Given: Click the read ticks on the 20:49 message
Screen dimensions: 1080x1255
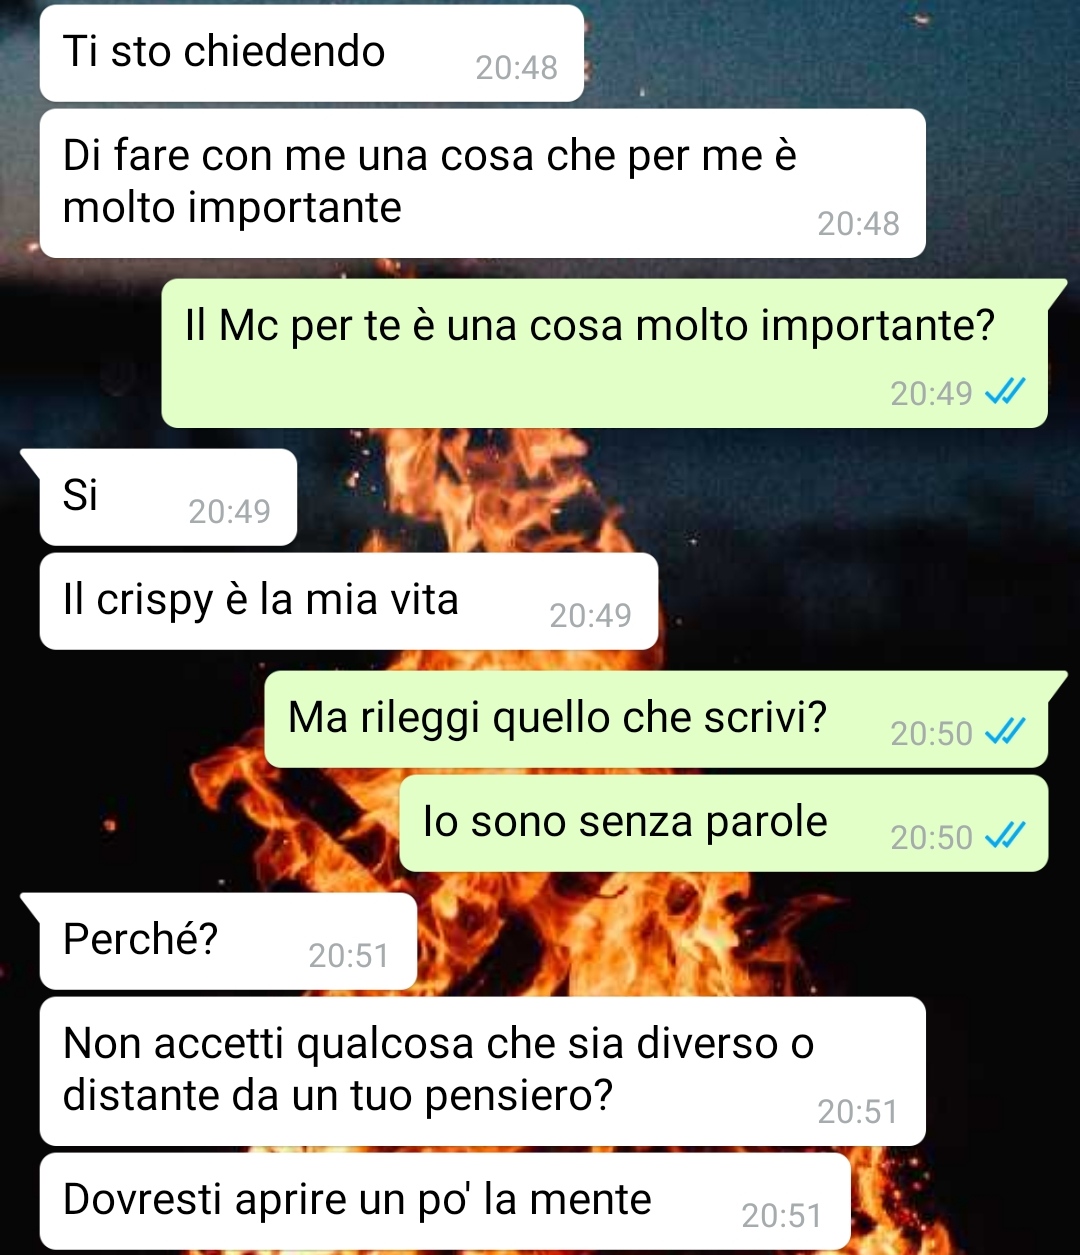Looking at the screenshot, I should (1004, 393).
